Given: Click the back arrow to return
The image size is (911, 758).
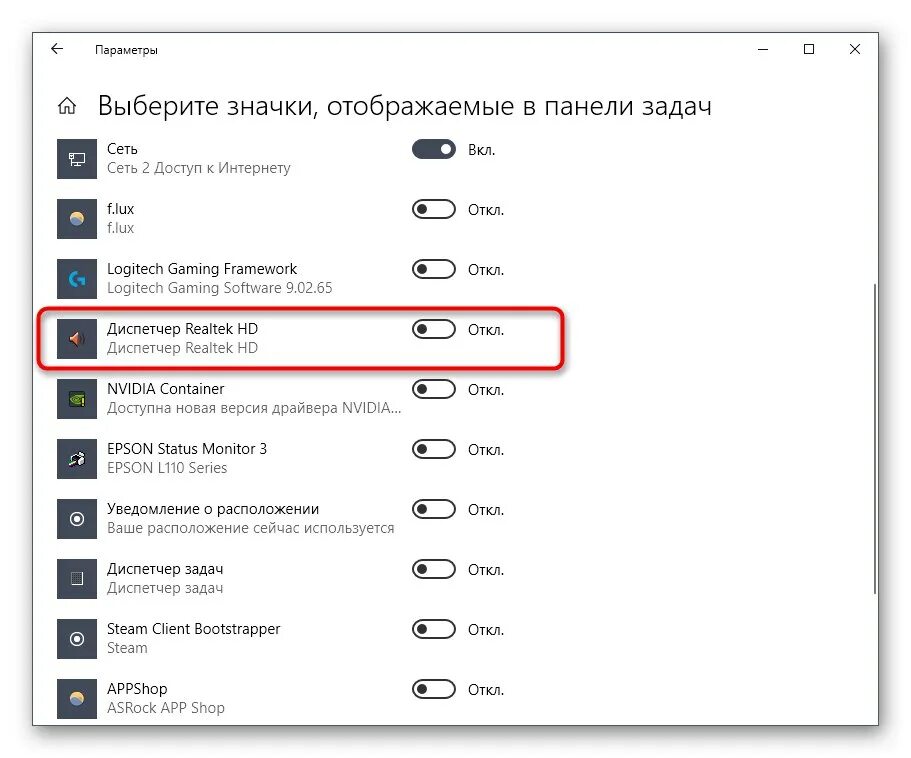Looking at the screenshot, I should [x=56, y=48].
